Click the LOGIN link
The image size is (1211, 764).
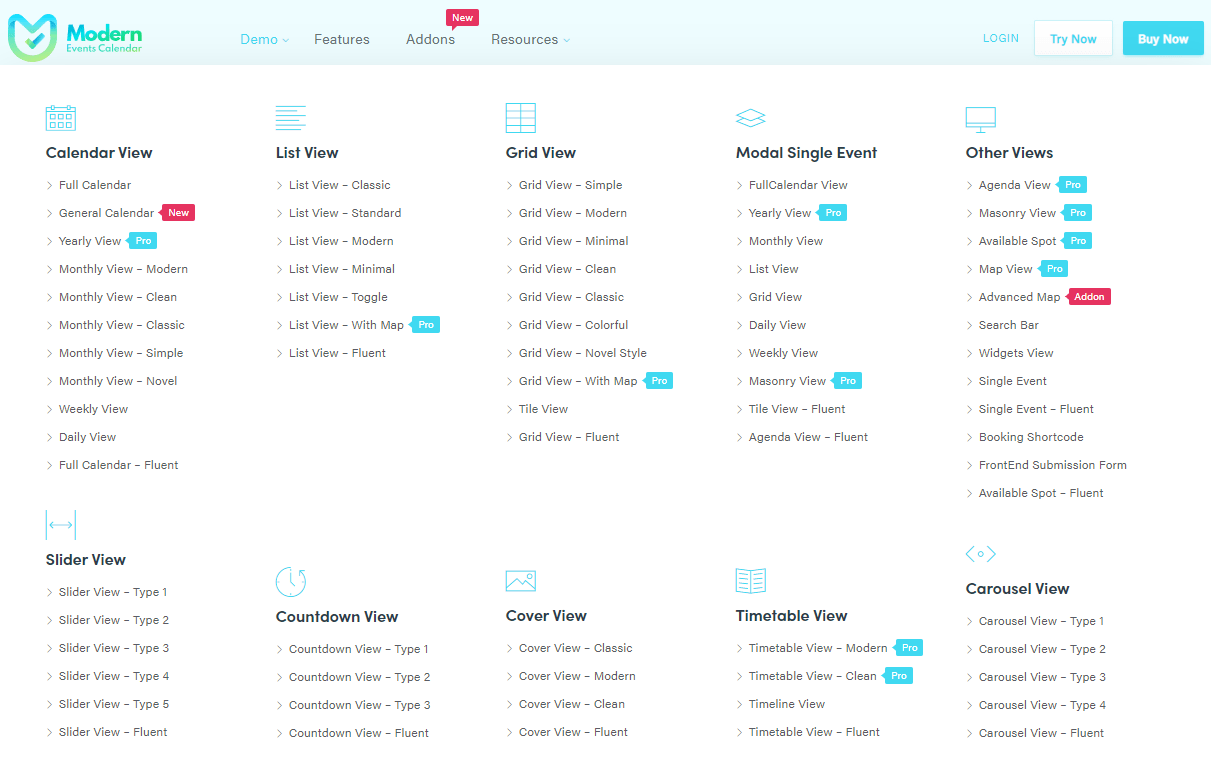pos(1000,38)
